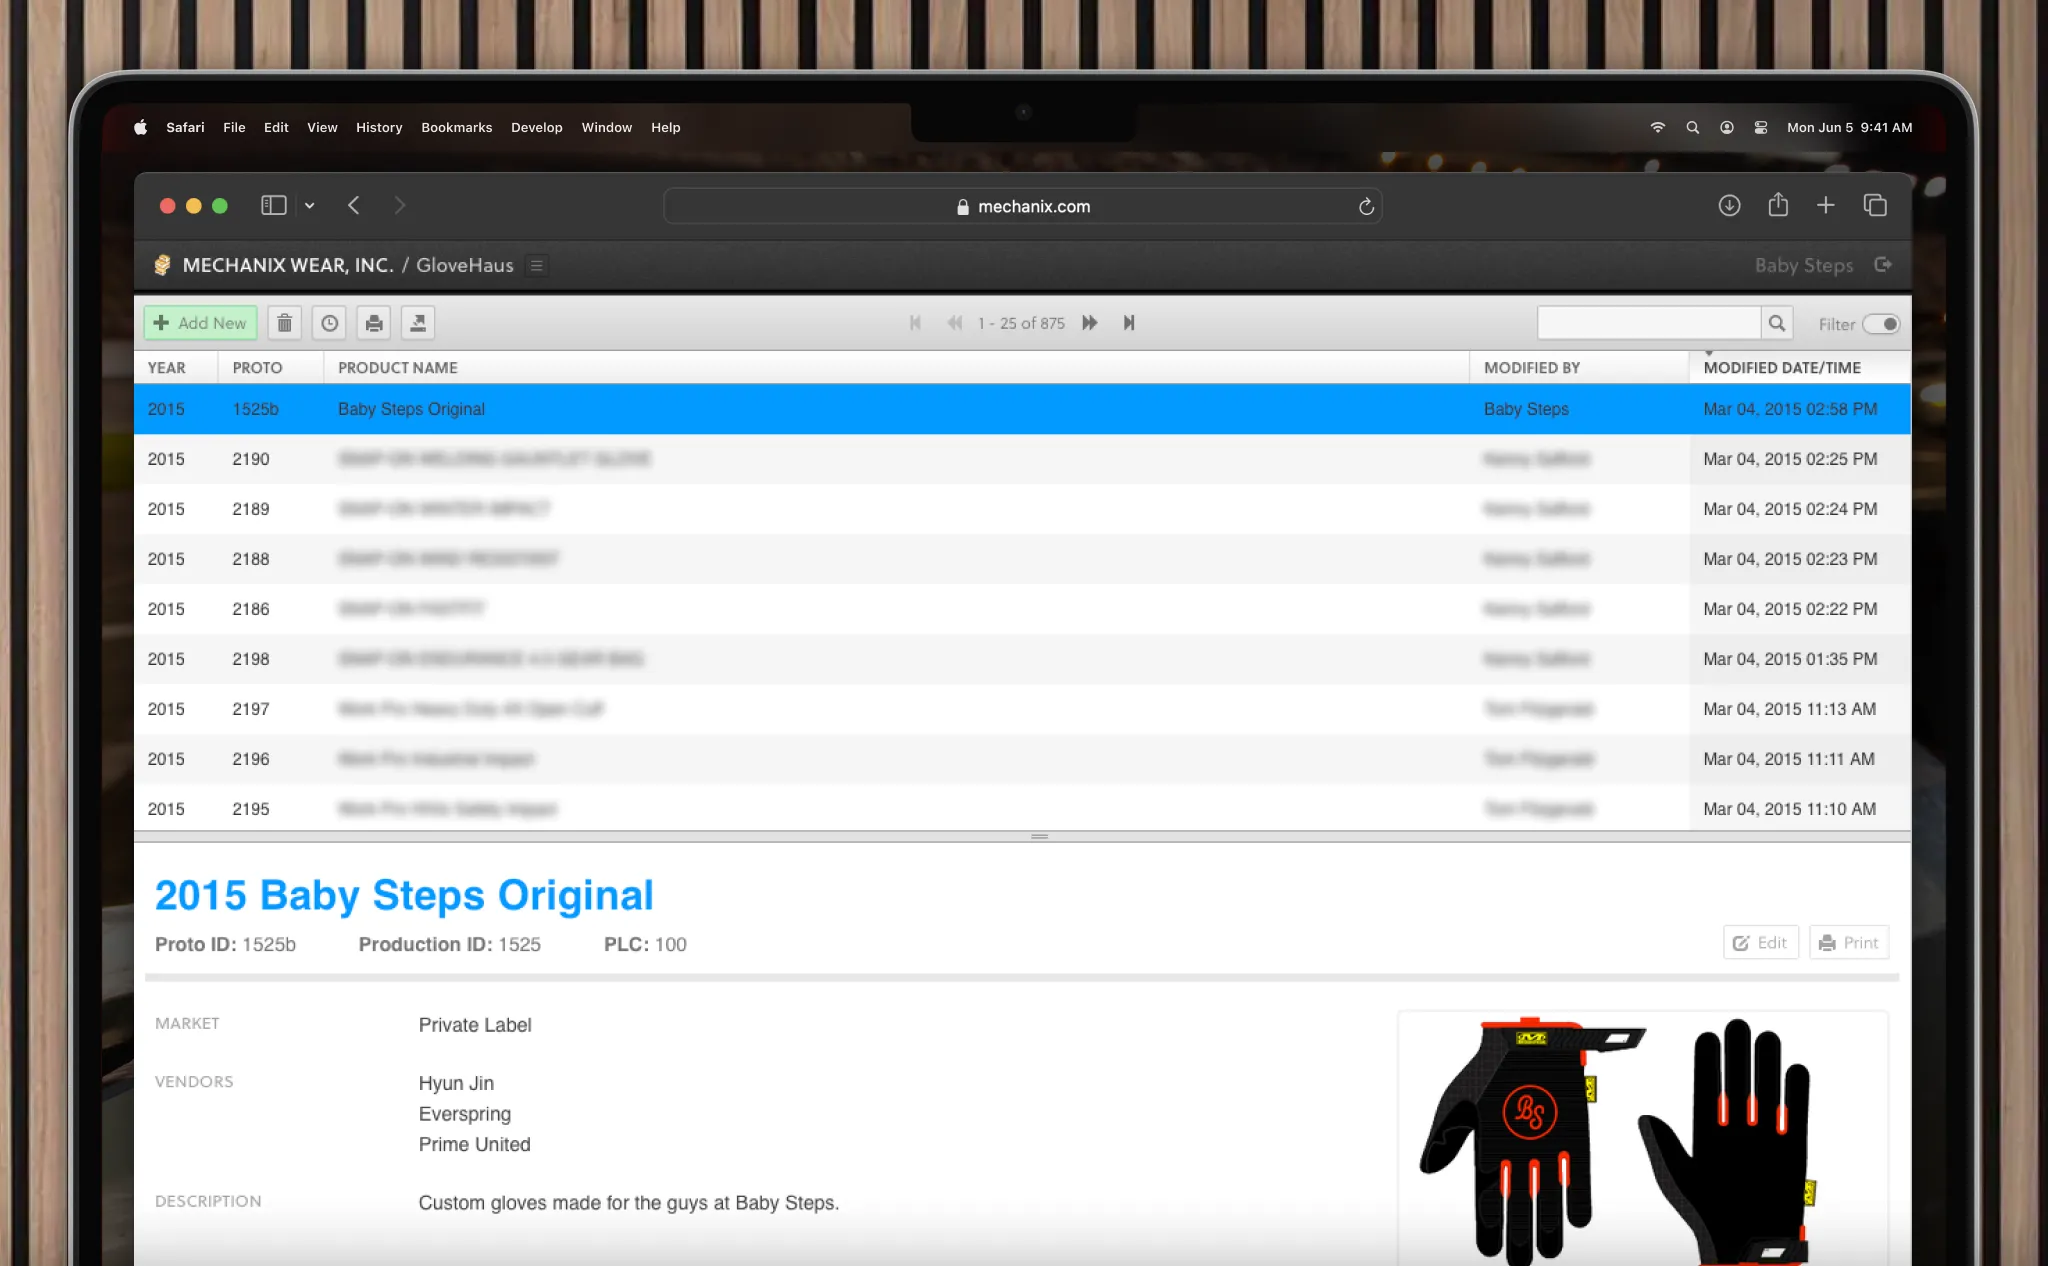Open Control Center icon in menu bar
Image resolution: width=2048 pixels, height=1266 pixels.
(x=1761, y=127)
